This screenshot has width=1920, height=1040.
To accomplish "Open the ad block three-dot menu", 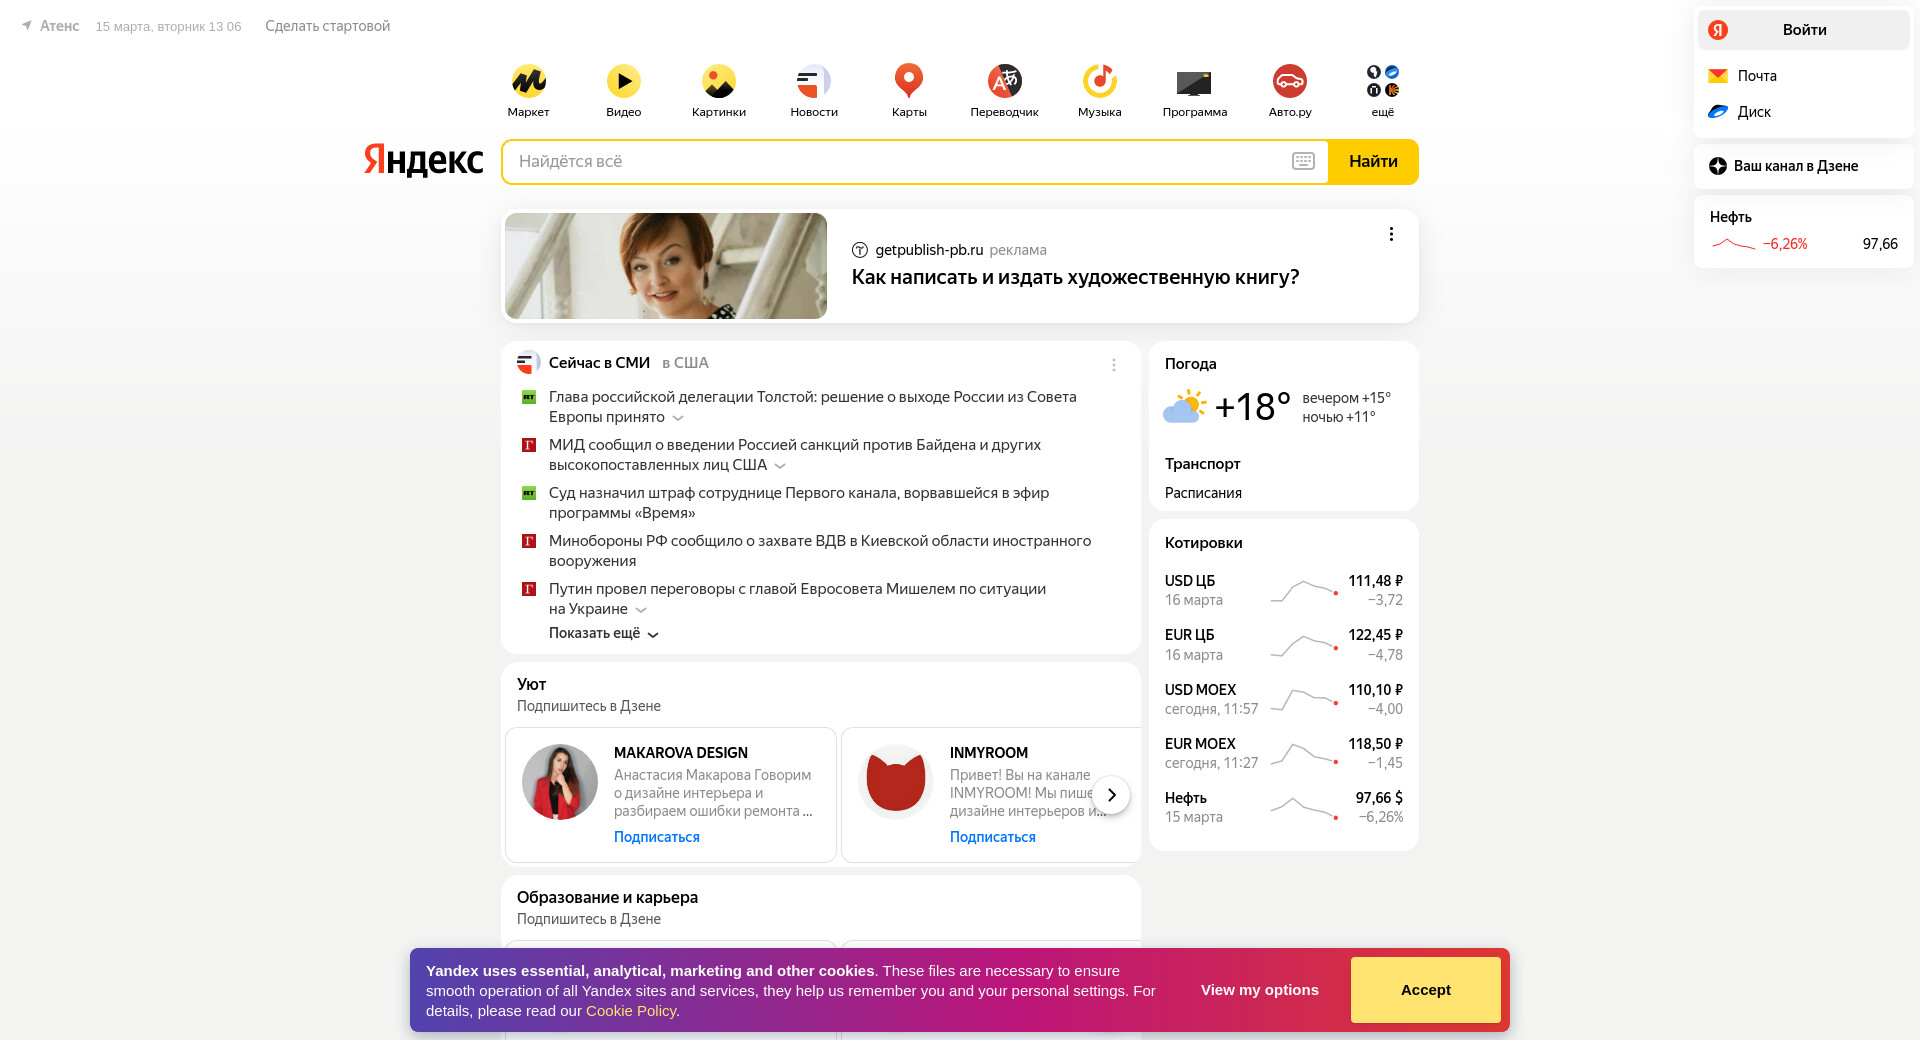I will (x=1391, y=234).
